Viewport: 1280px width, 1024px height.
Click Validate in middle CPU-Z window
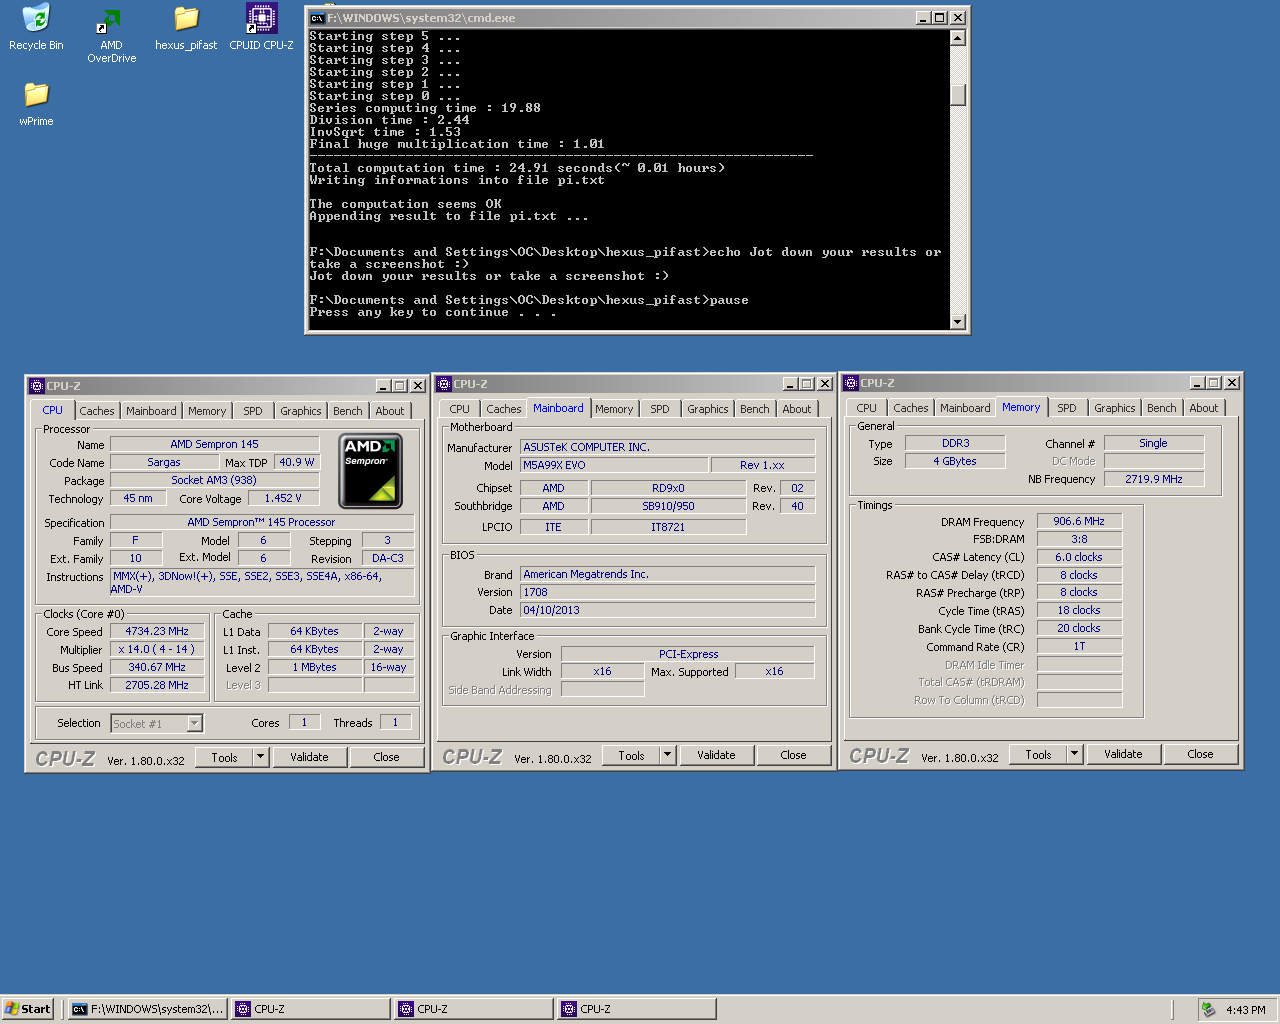[717, 755]
